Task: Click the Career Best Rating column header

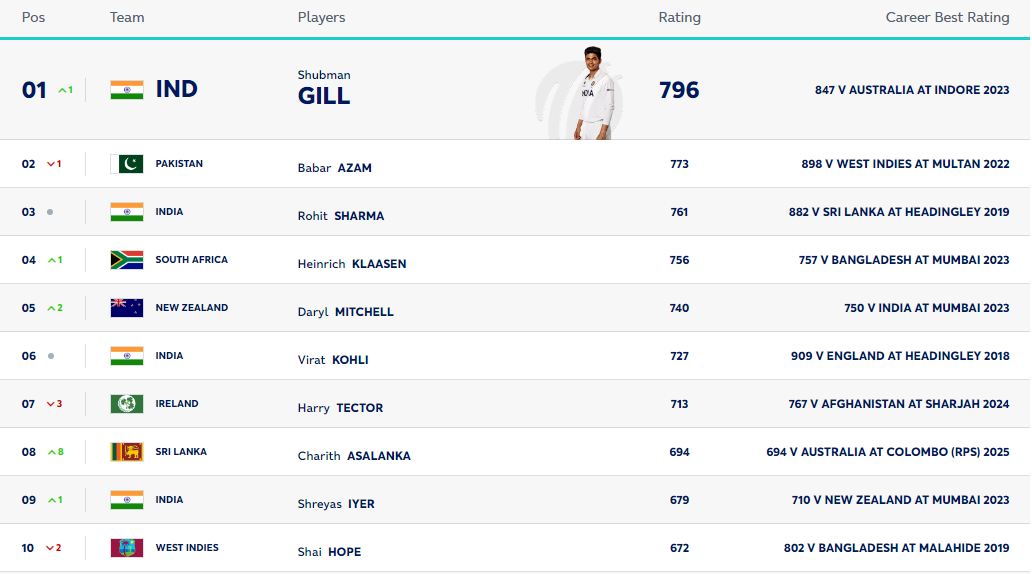Action: tap(947, 18)
